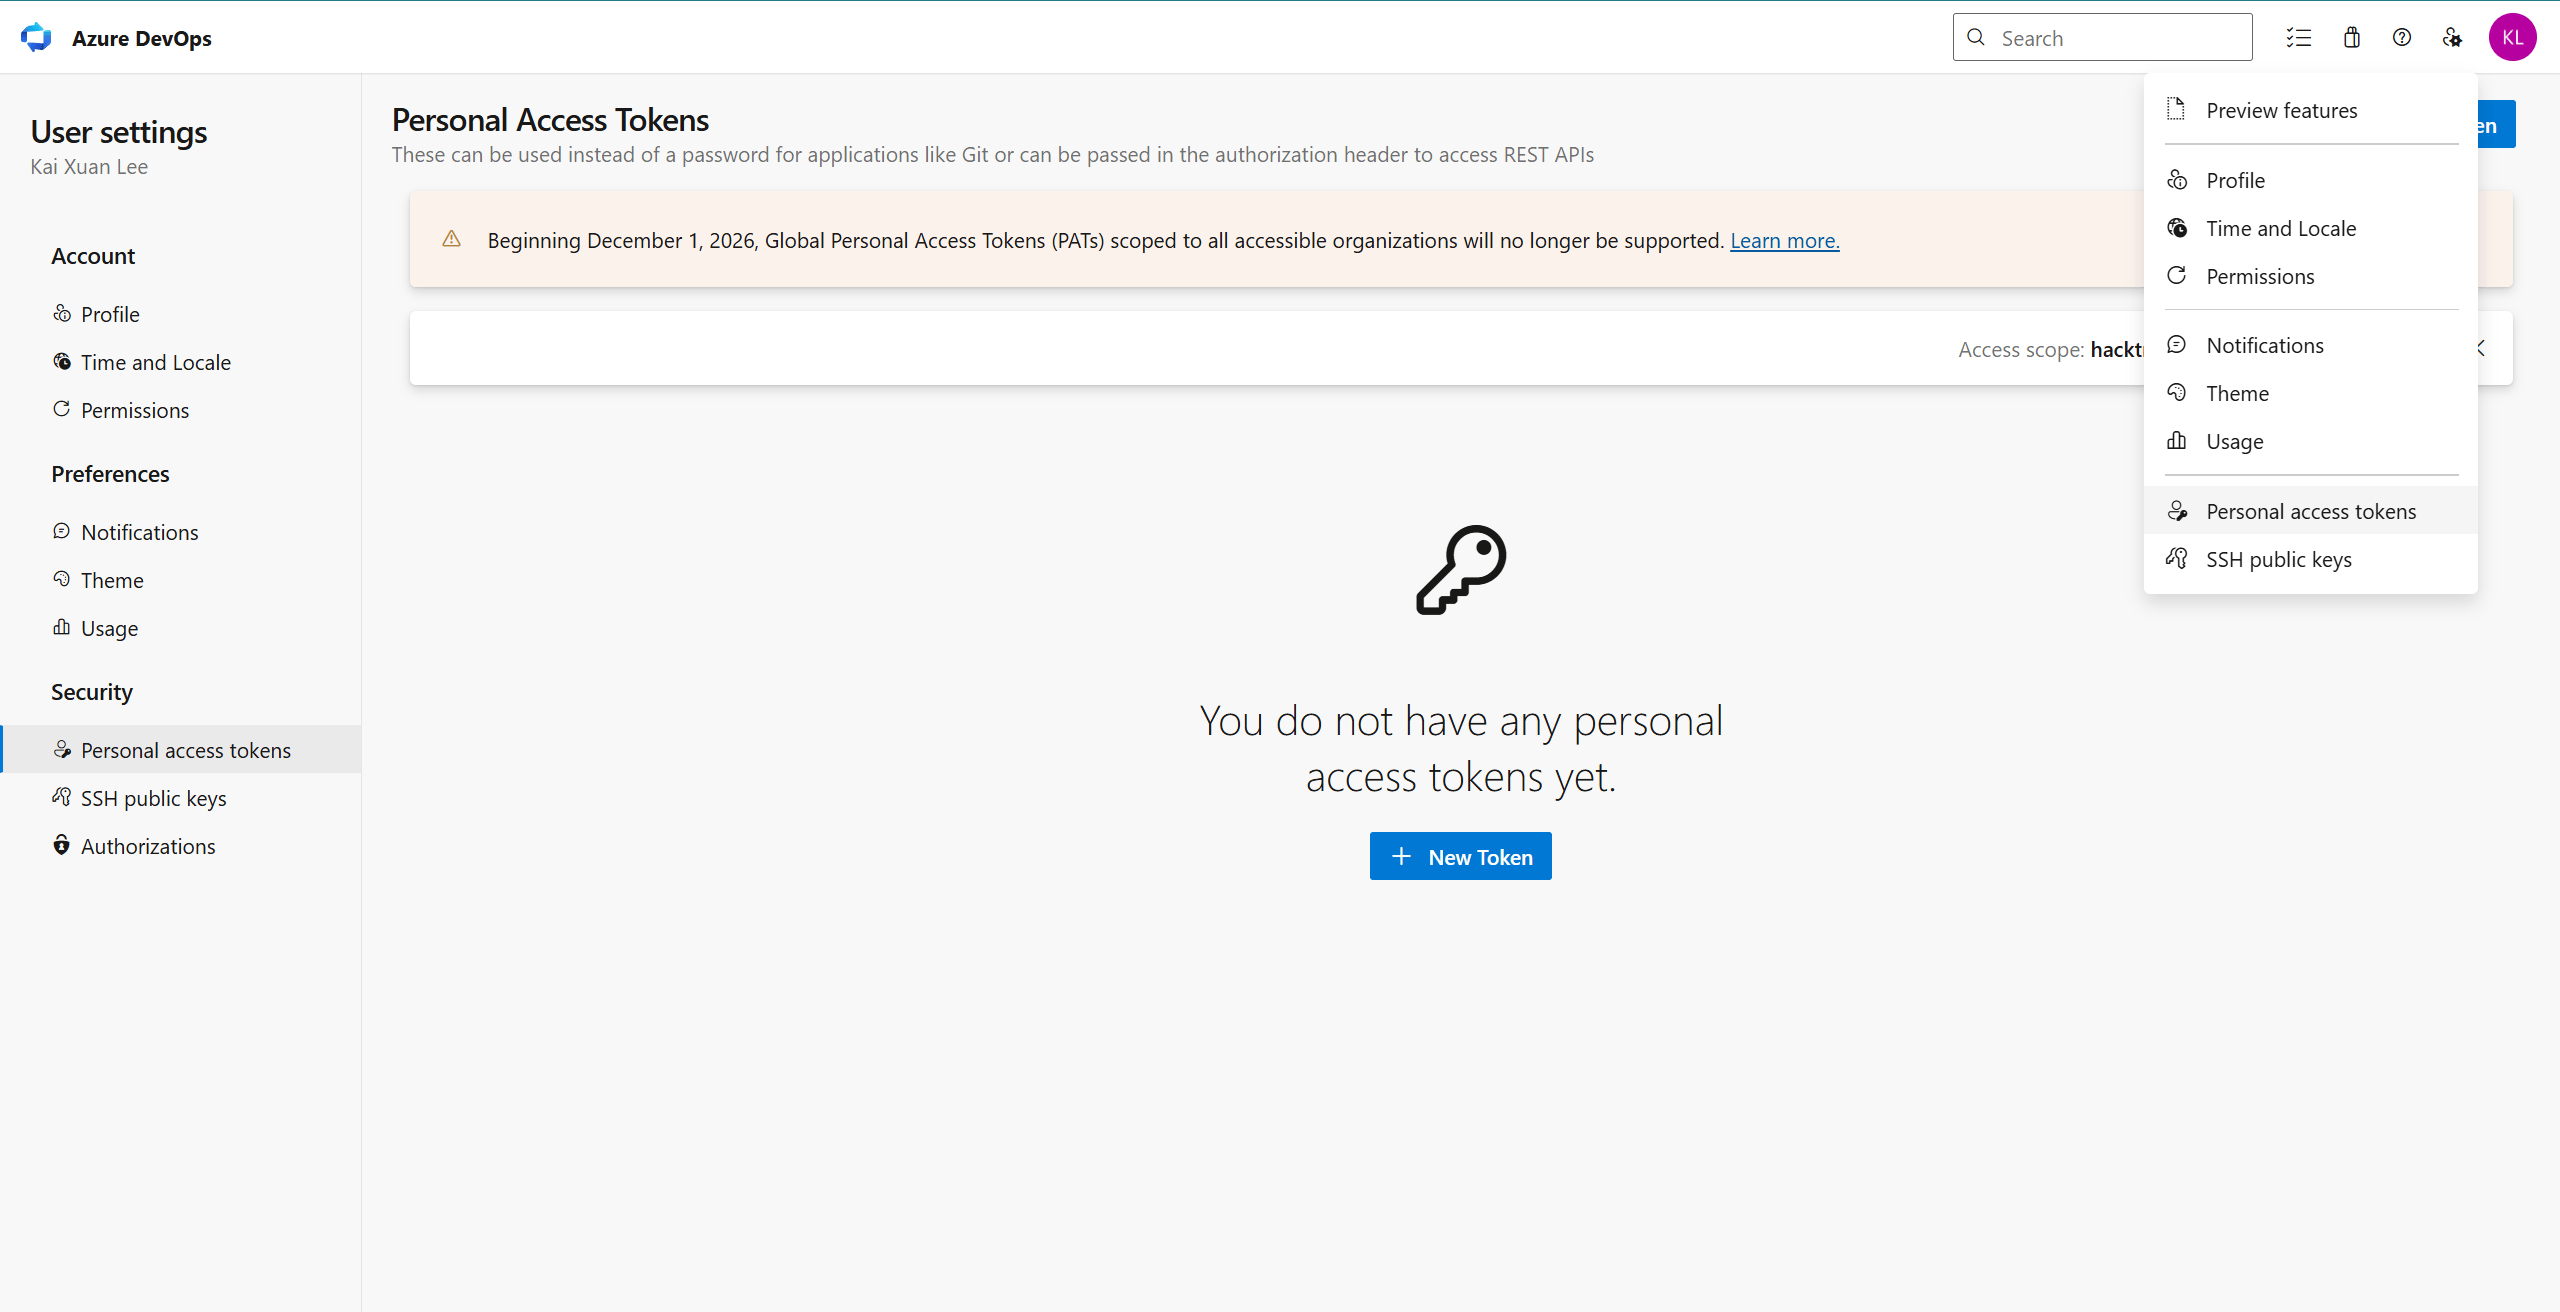Select Usage in the dropdown menu
2560x1312 pixels.
(x=2311, y=441)
